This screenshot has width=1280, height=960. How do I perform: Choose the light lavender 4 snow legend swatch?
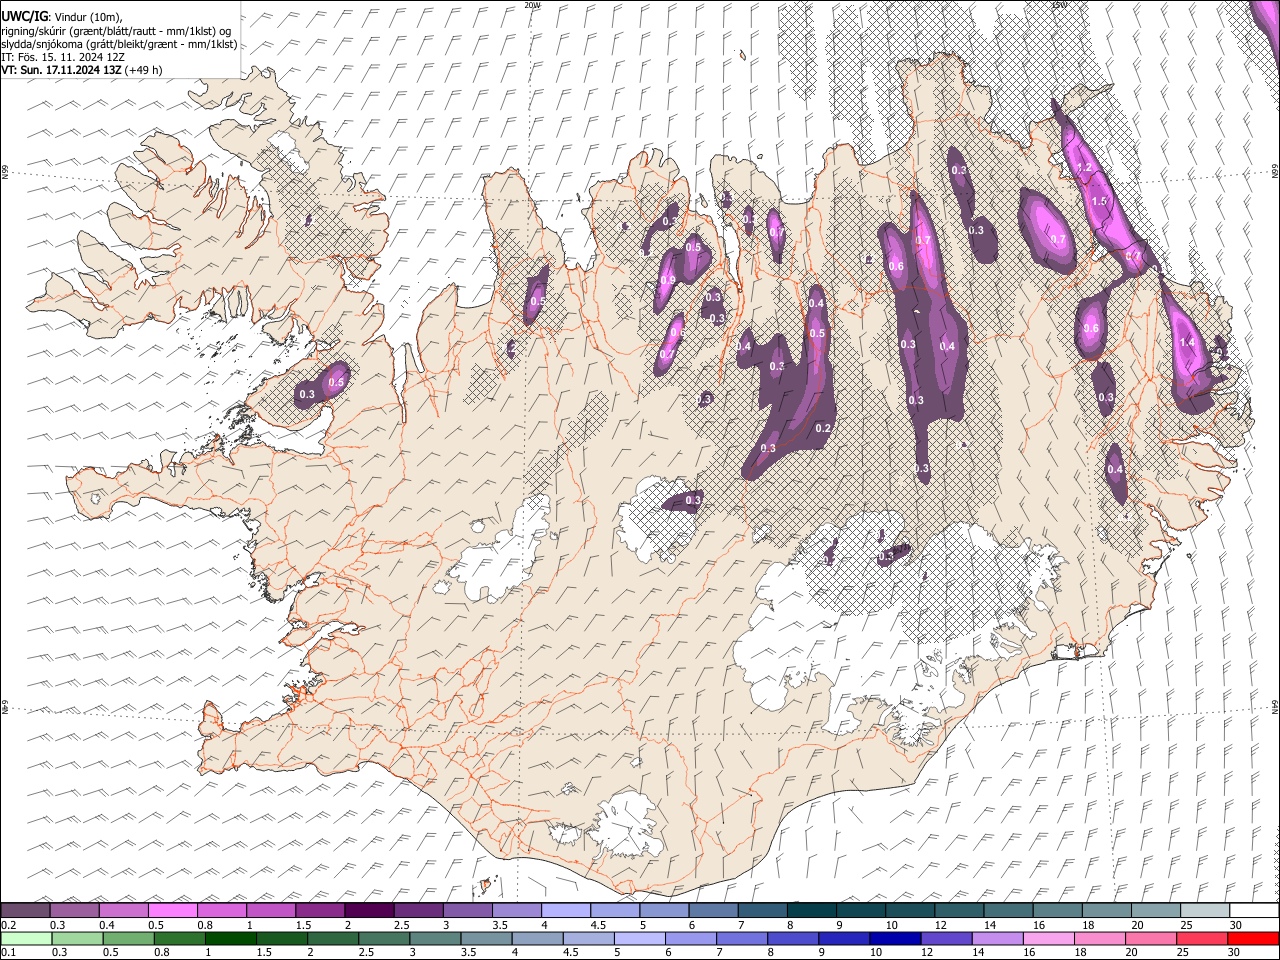[565, 911]
